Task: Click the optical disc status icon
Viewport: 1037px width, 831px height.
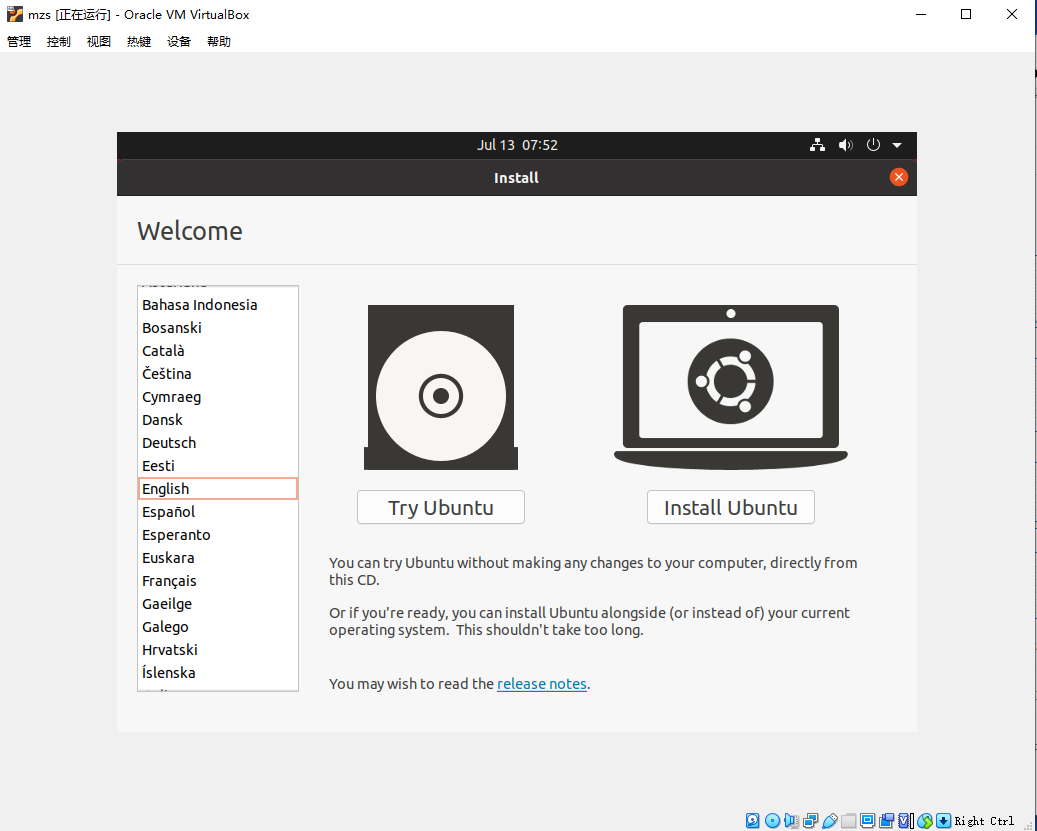Action: click(772, 820)
